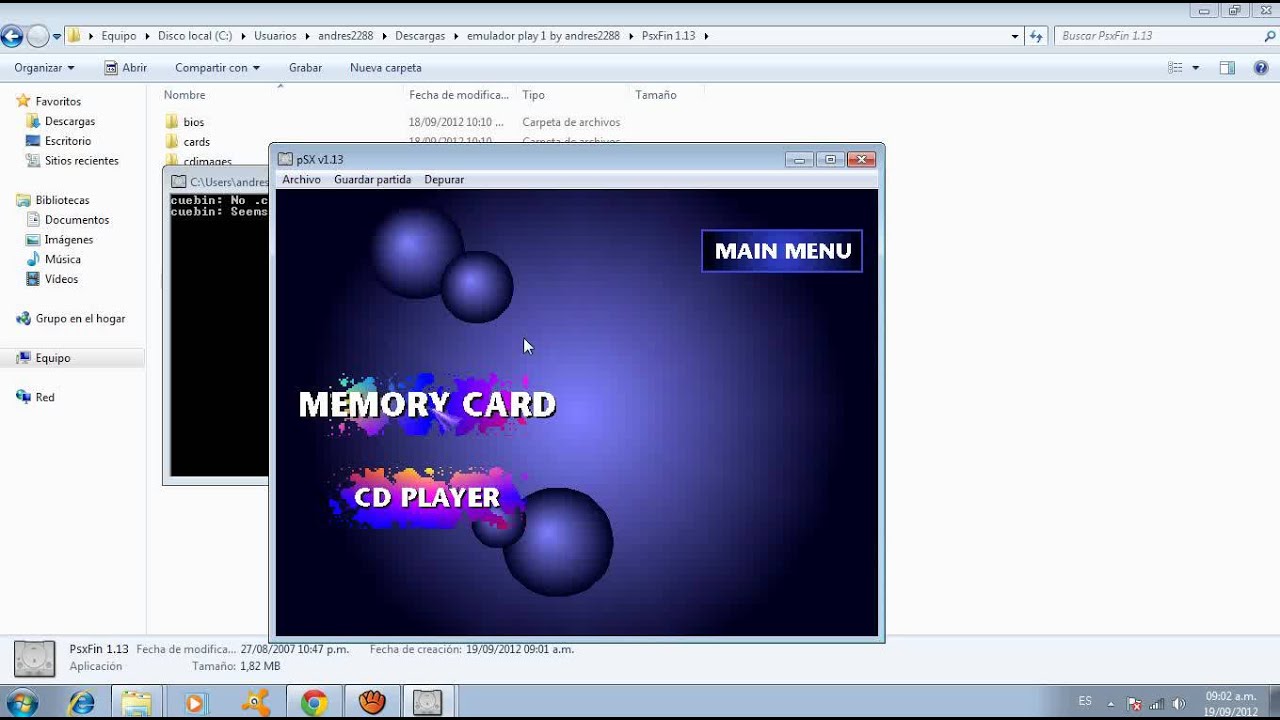This screenshot has width=1280, height=720.
Task: Go forward using Explorer's forward arrow
Action: [38, 36]
